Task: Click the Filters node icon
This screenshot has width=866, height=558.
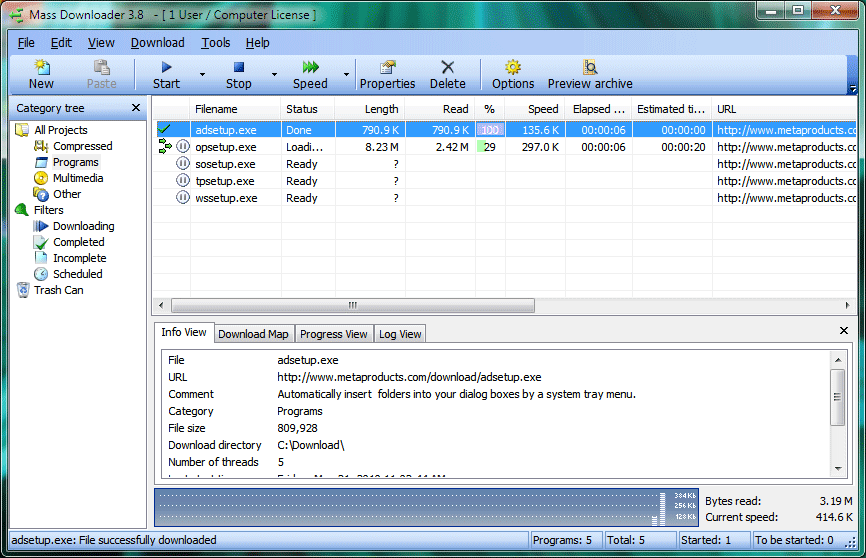Action: click(x=22, y=210)
